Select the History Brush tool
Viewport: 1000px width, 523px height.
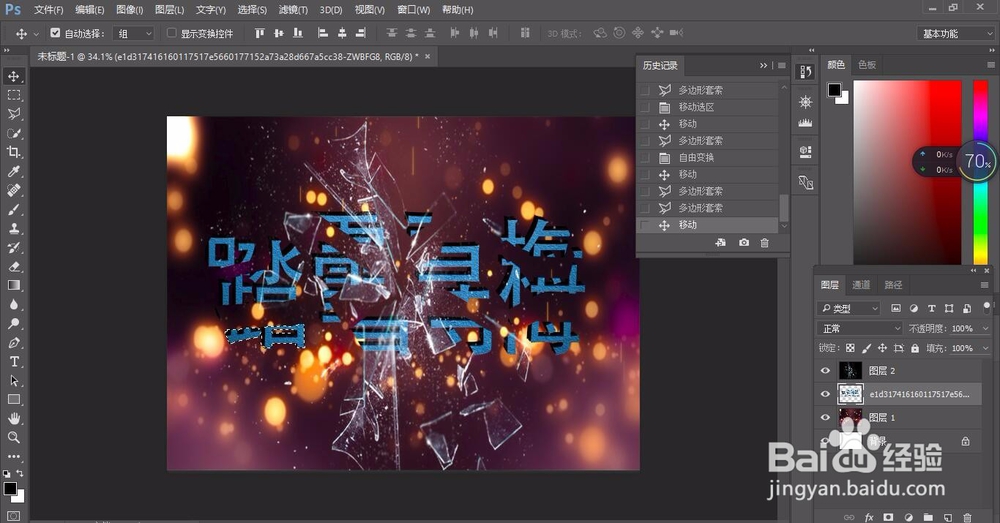click(x=13, y=247)
